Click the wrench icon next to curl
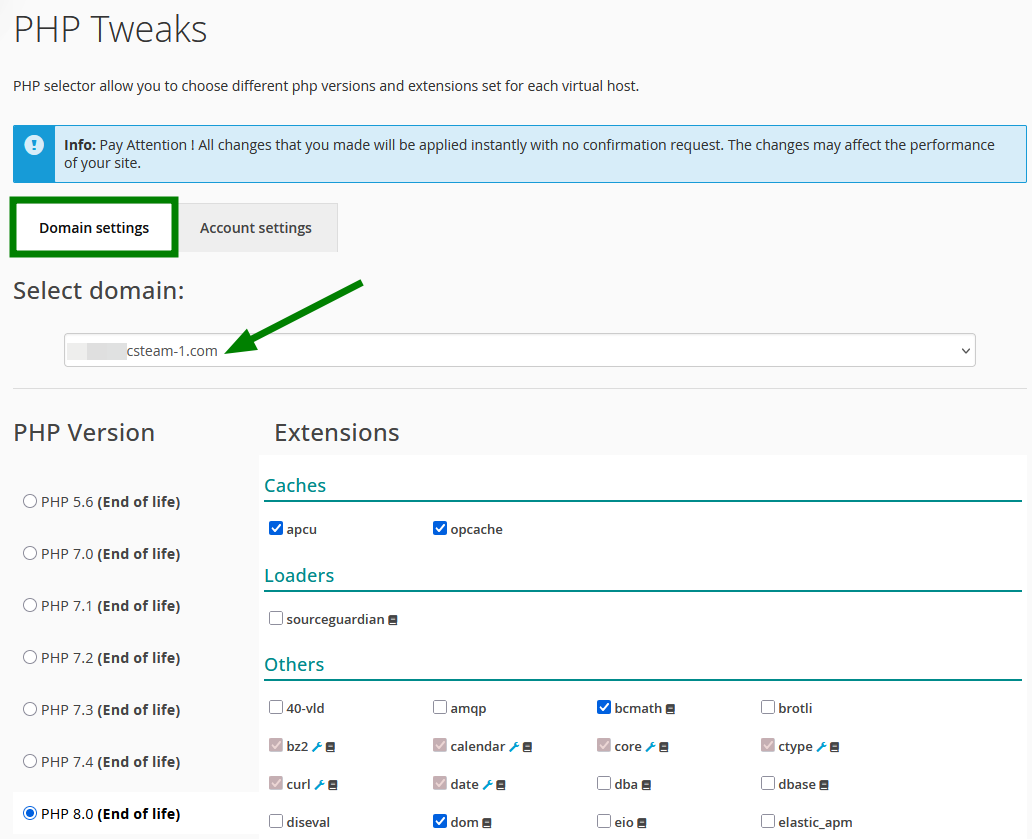Image resolution: width=1032 pixels, height=839 pixels. coord(319,785)
